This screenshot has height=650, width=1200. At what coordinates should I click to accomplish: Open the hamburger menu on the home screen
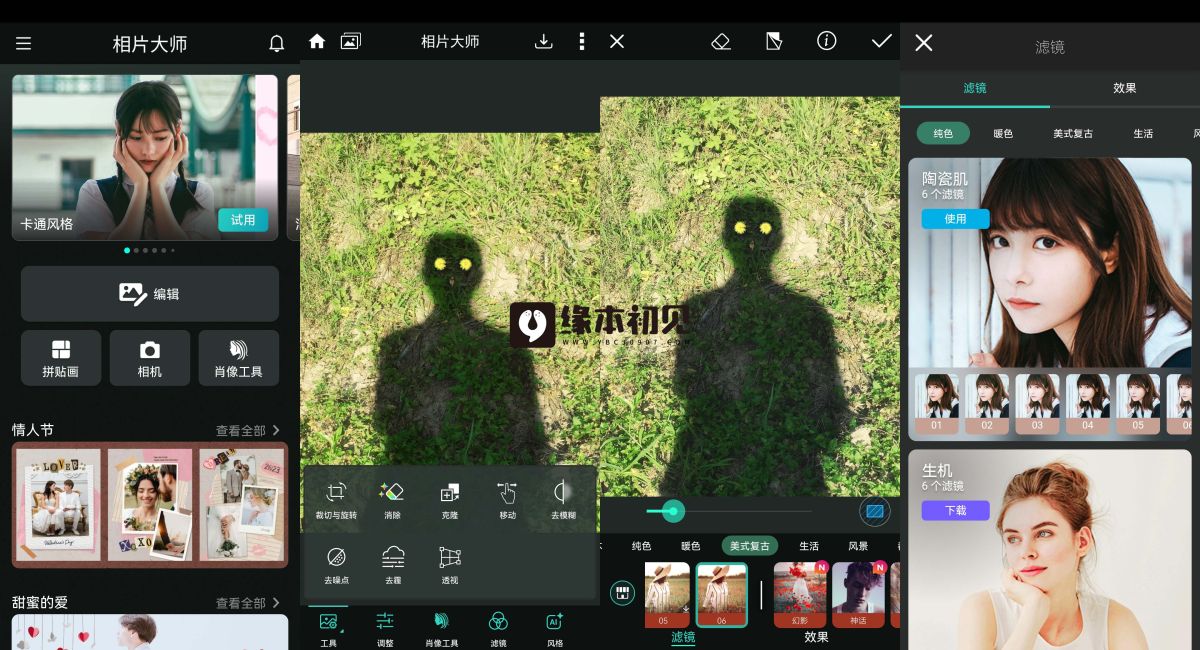[x=24, y=44]
